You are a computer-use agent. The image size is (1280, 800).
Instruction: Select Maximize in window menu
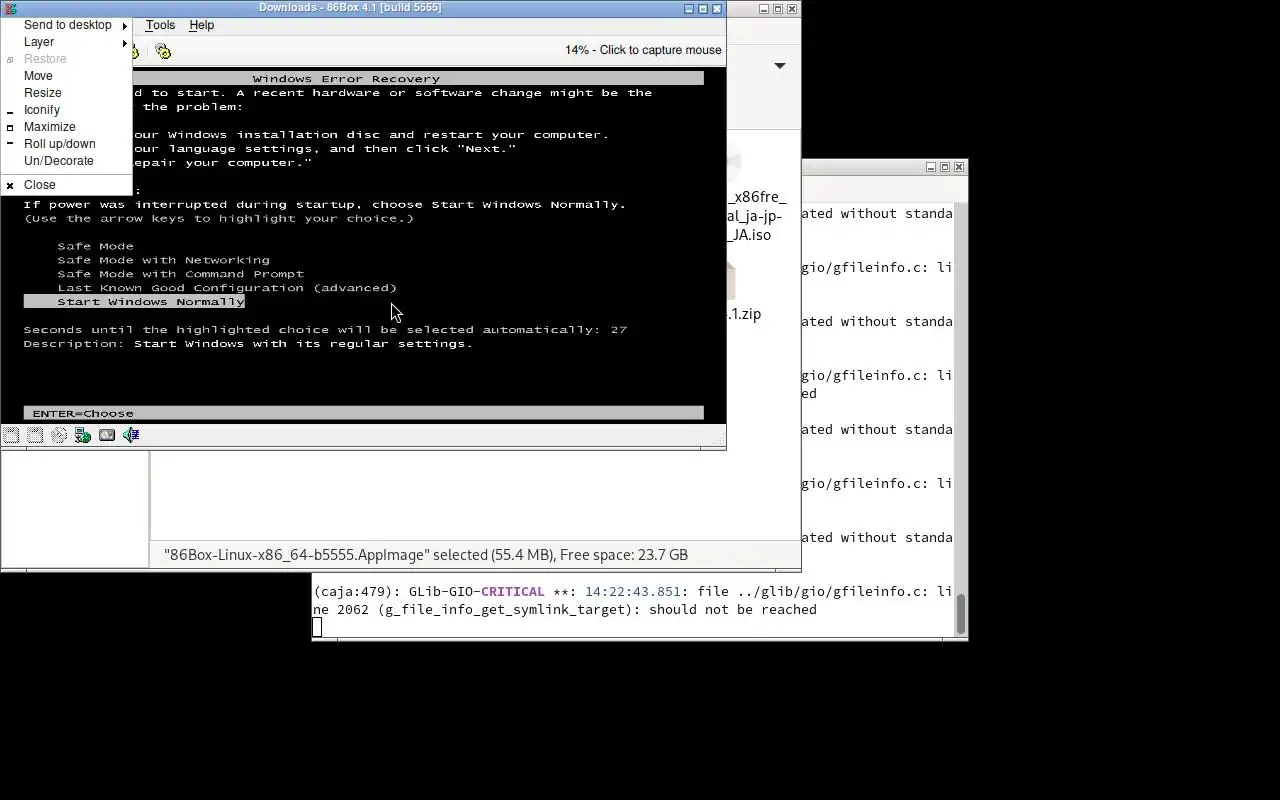click(67, 127)
